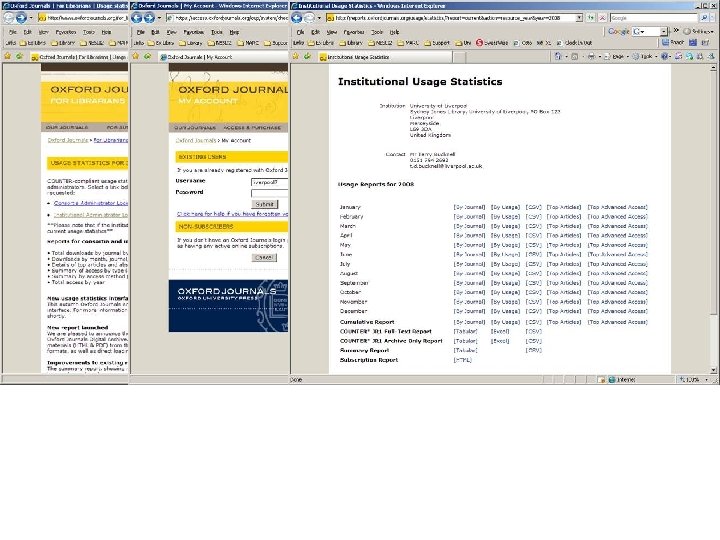Open recent pages dropdown in For Librarians window
Image resolution: width=720 pixels, height=540 pixels.
tap(31, 18)
